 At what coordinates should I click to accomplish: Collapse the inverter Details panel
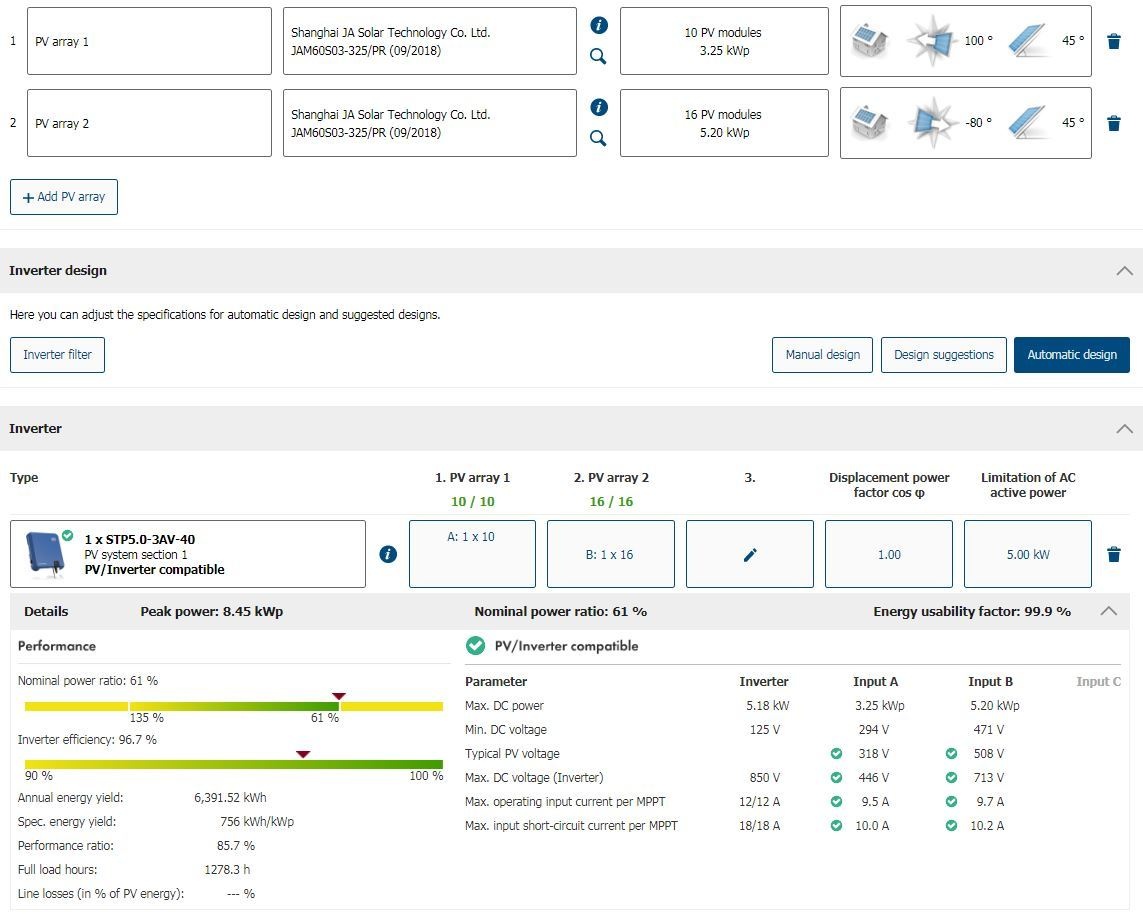pyautogui.click(x=1108, y=611)
